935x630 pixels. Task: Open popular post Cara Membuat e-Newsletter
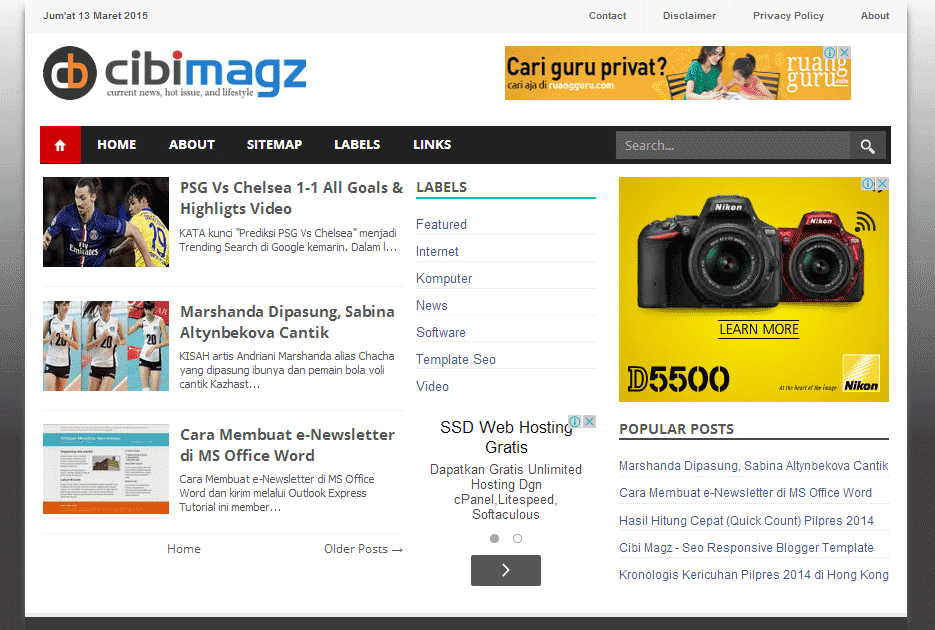tap(745, 493)
